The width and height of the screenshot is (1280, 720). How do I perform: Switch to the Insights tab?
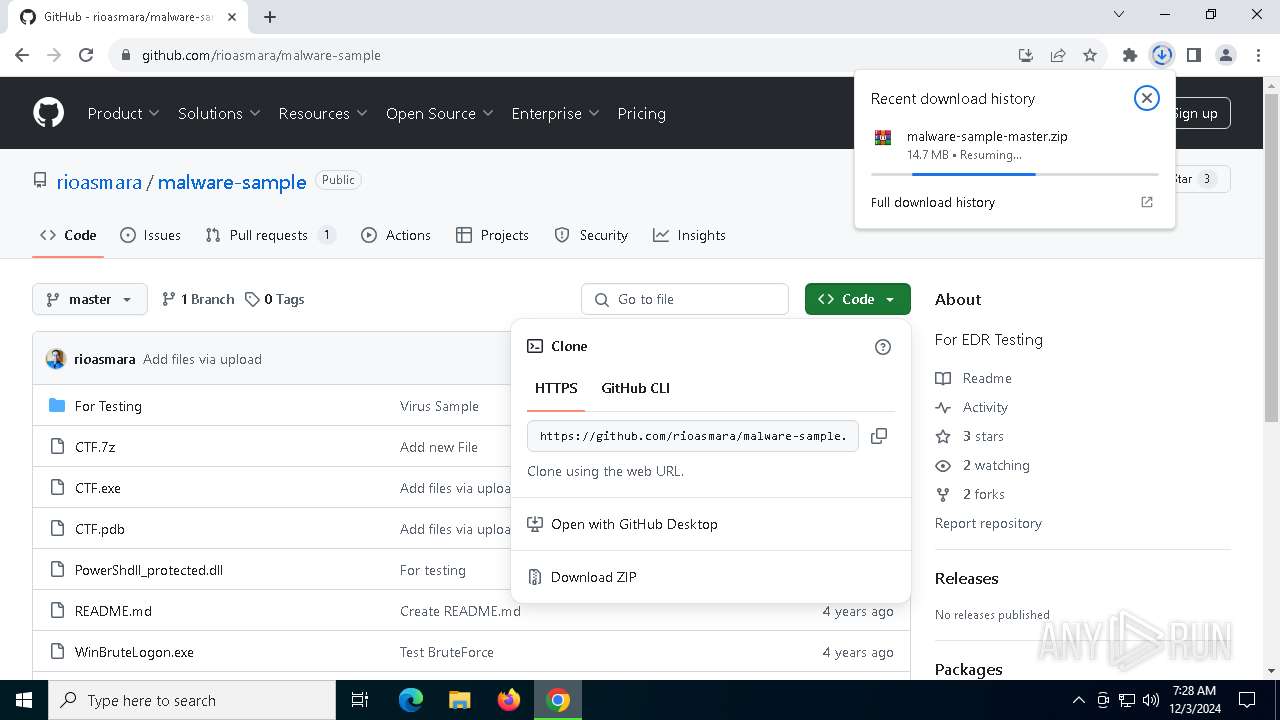[689, 235]
